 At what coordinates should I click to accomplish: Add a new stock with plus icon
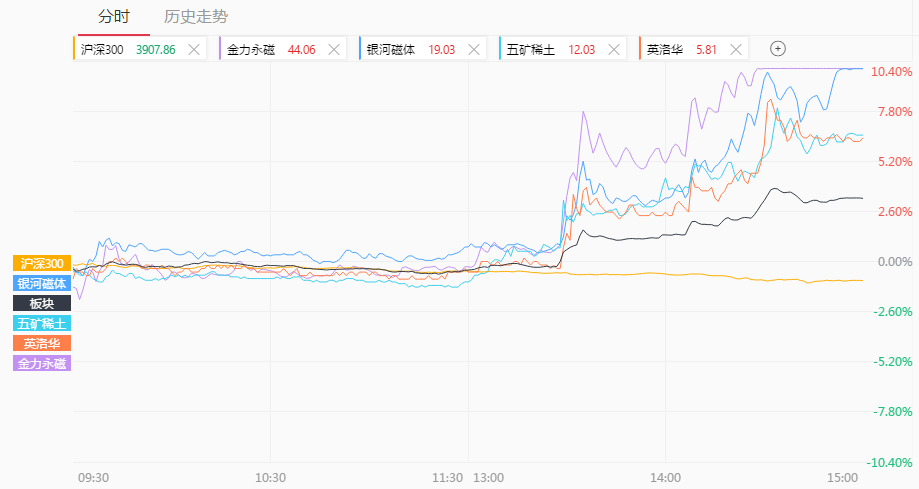point(778,49)
